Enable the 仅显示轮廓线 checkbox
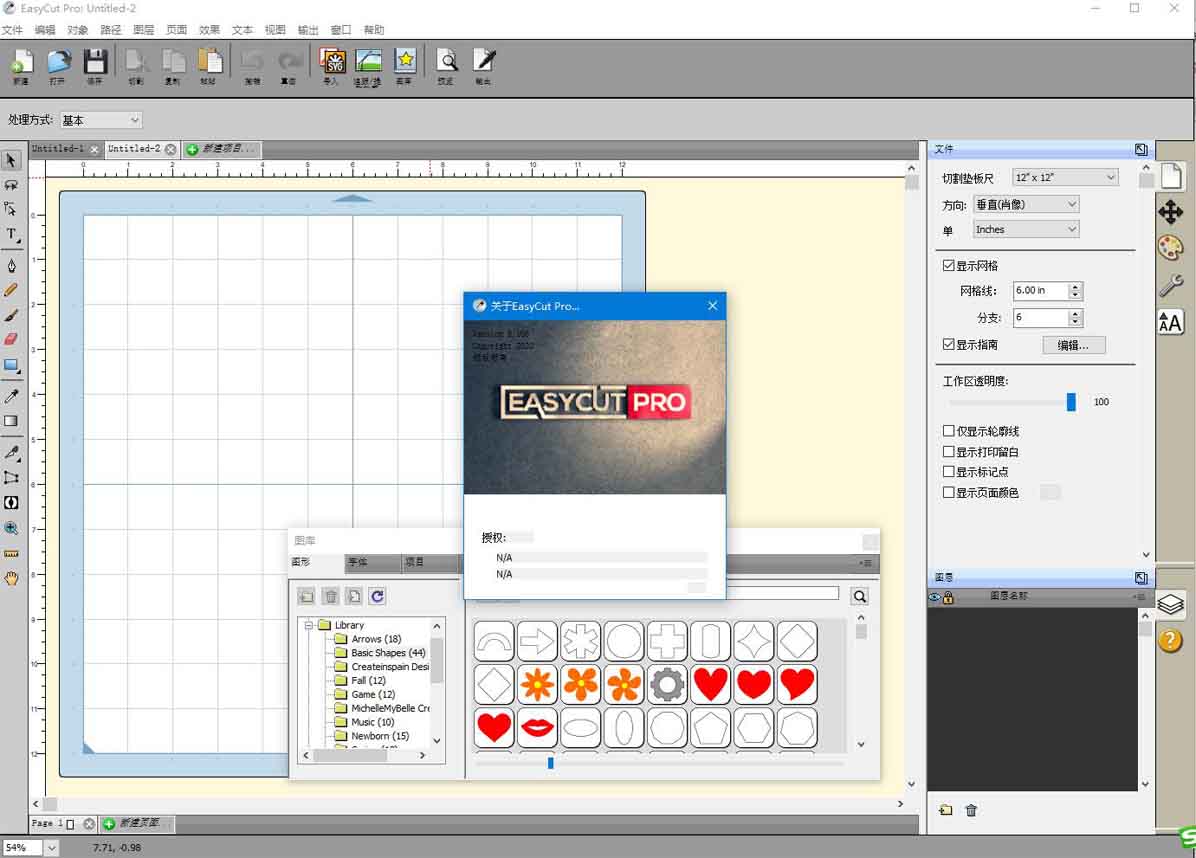 coord(949,431)
